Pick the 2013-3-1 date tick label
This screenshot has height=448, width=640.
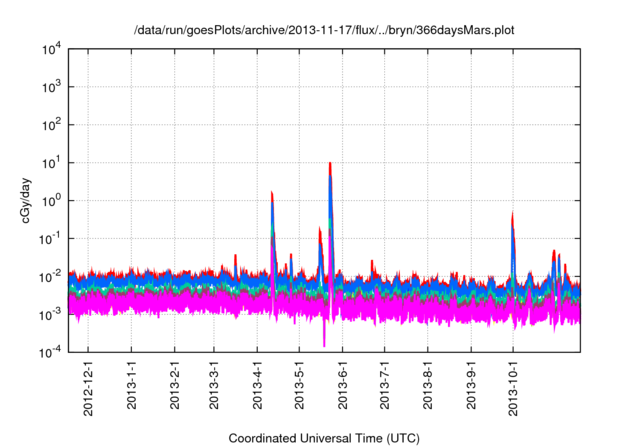[213, 390]
